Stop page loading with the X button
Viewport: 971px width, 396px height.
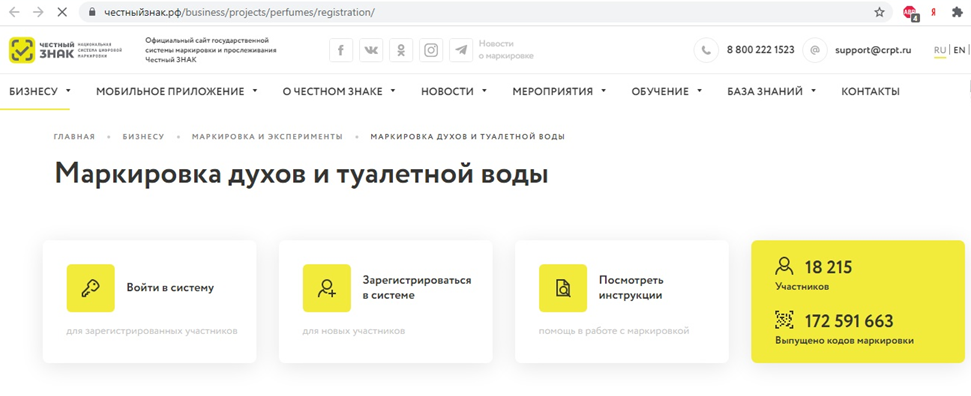pos(61,12)
